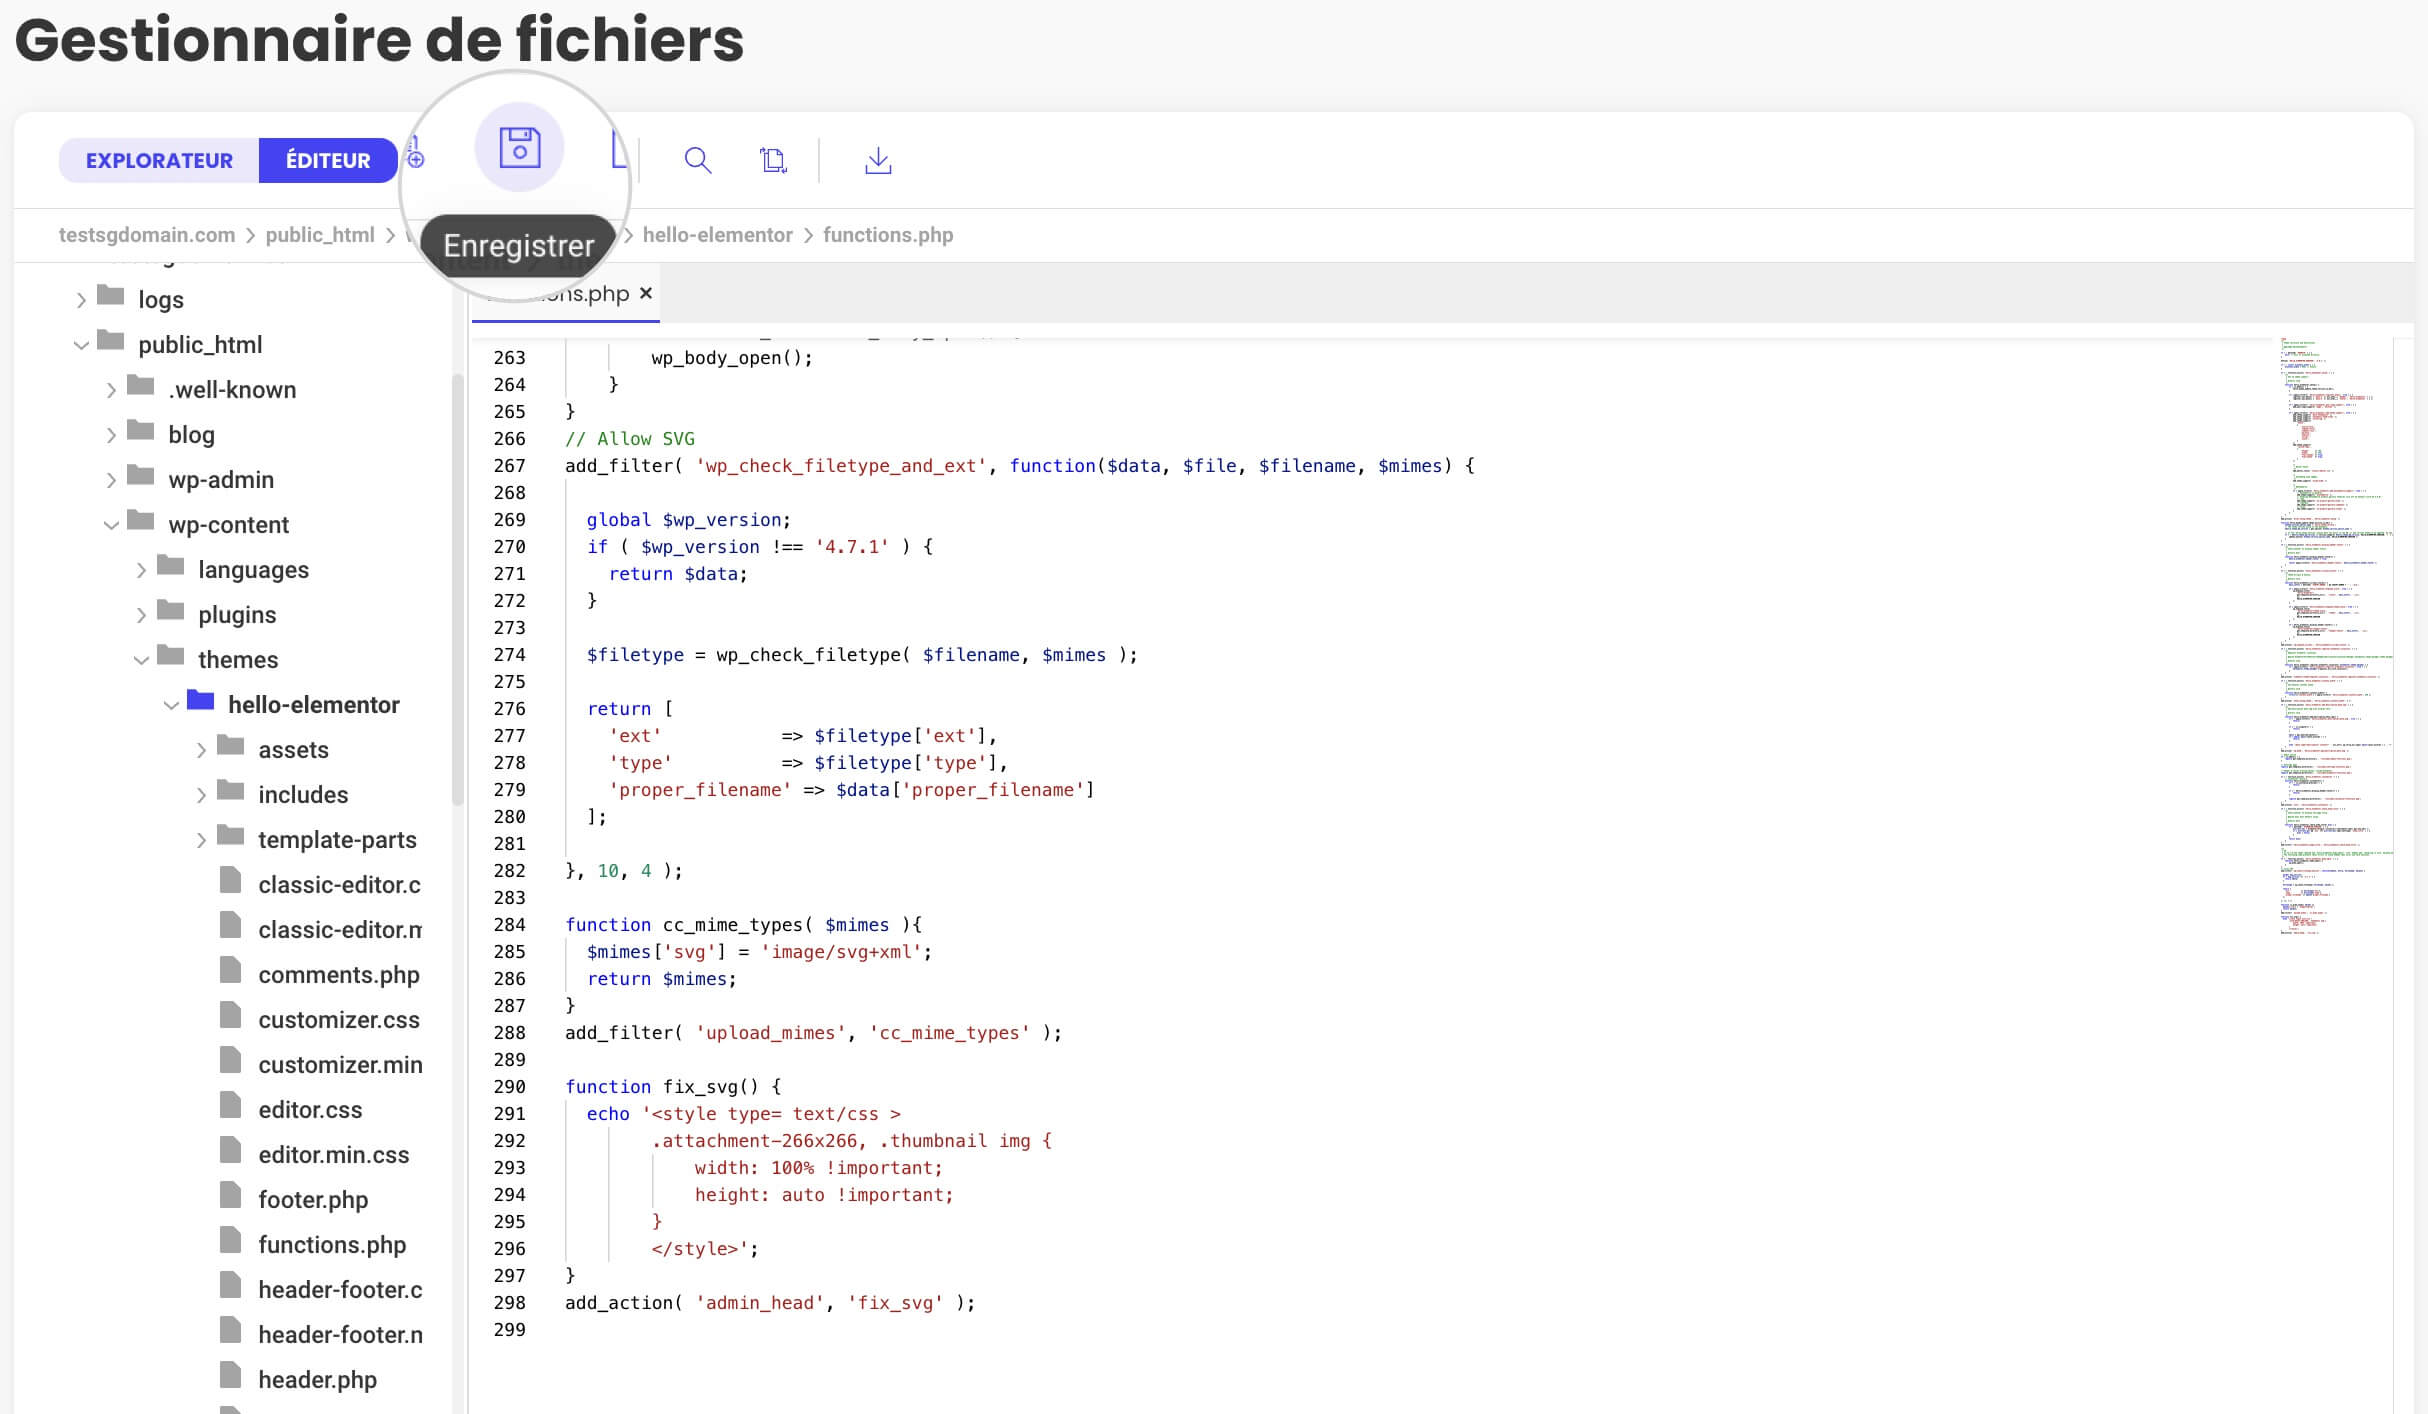Click the folder icon beside plugins

click(x=170, y=611)
